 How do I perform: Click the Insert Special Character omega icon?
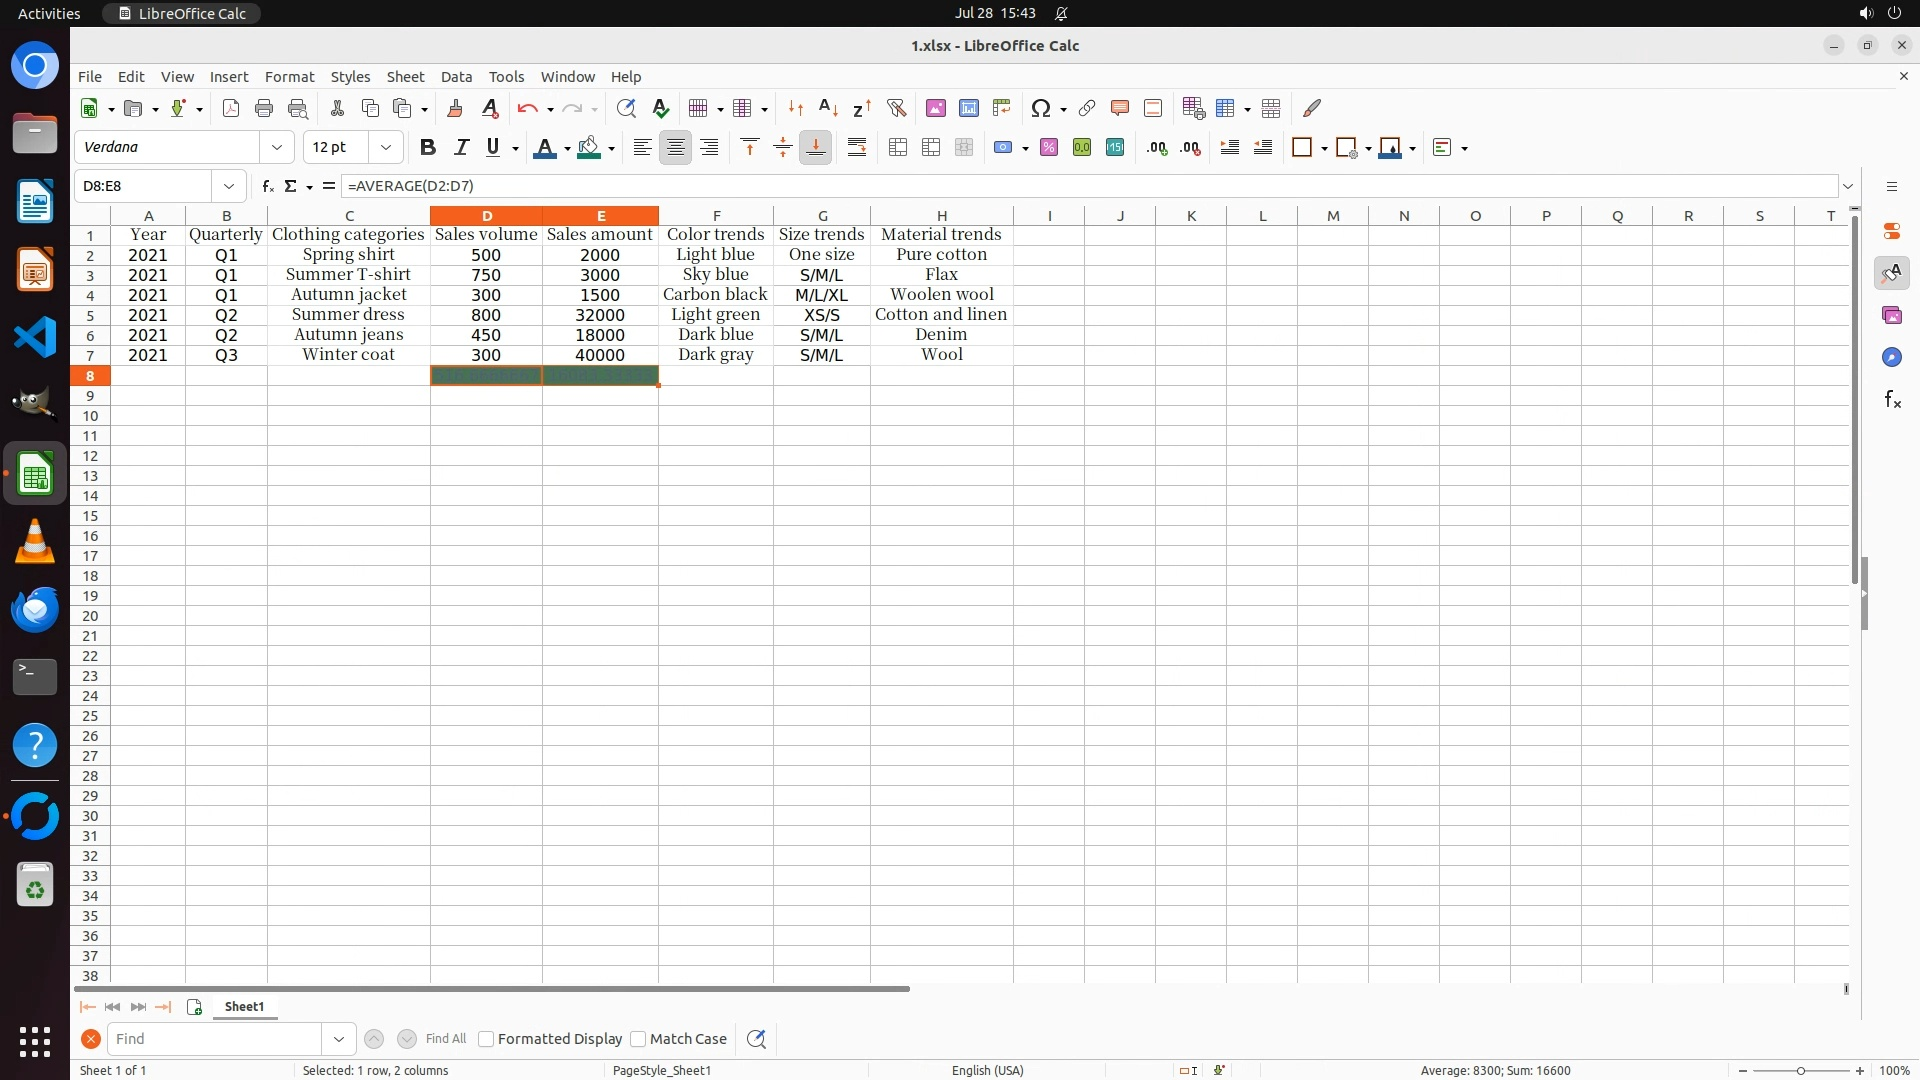point(1040,108)
